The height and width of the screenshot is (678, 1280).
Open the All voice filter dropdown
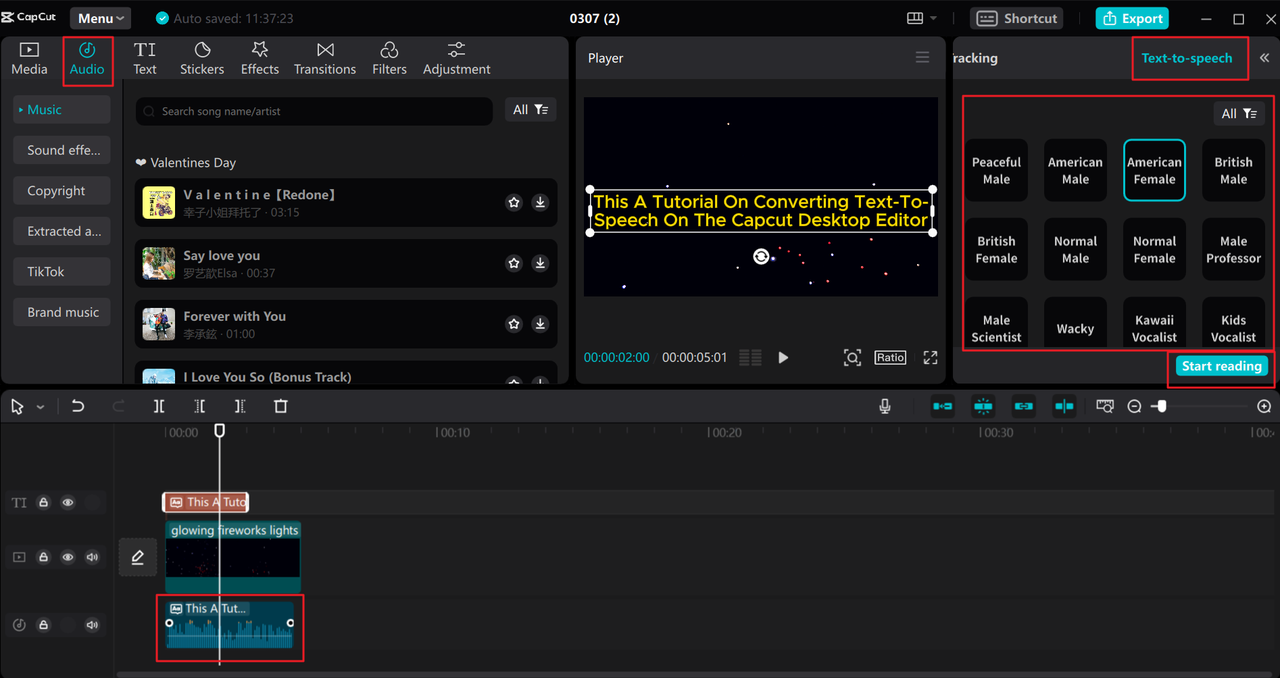(x=1239, y=114)
